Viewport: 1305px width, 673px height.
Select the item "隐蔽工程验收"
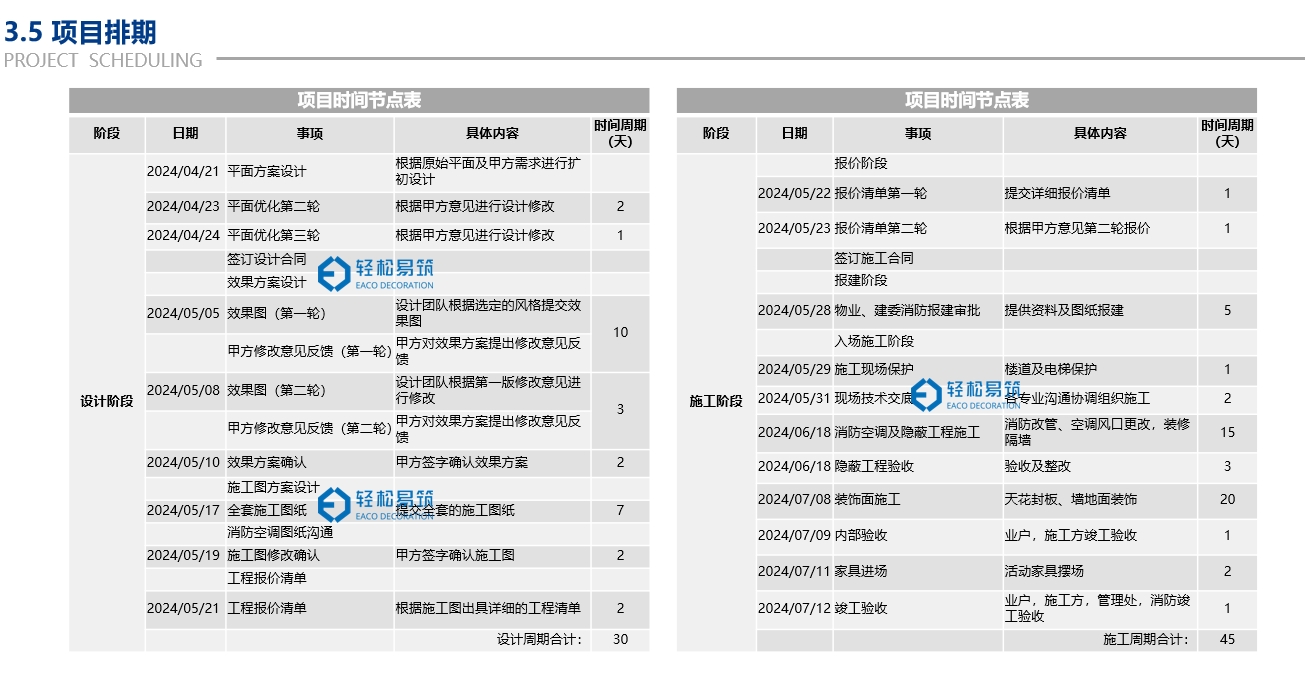pos(874,467)
